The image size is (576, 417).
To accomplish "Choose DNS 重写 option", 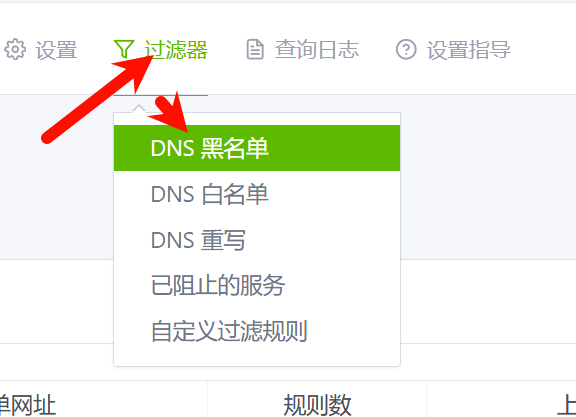I will point(257,240).
